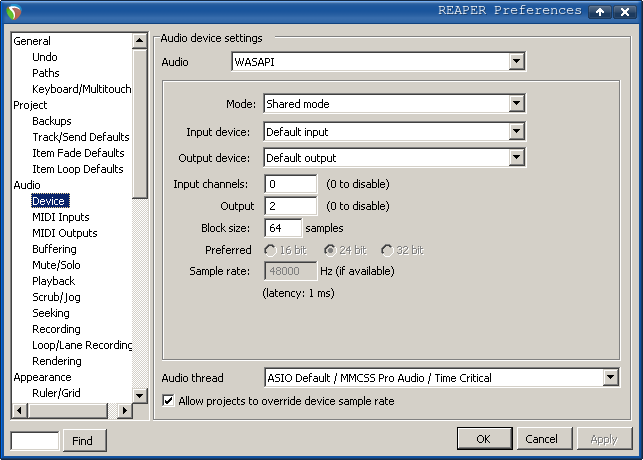Select Project in the preferences tree
Image resolution: width=643 pixels, height=460 pixels.
(30, 105)
